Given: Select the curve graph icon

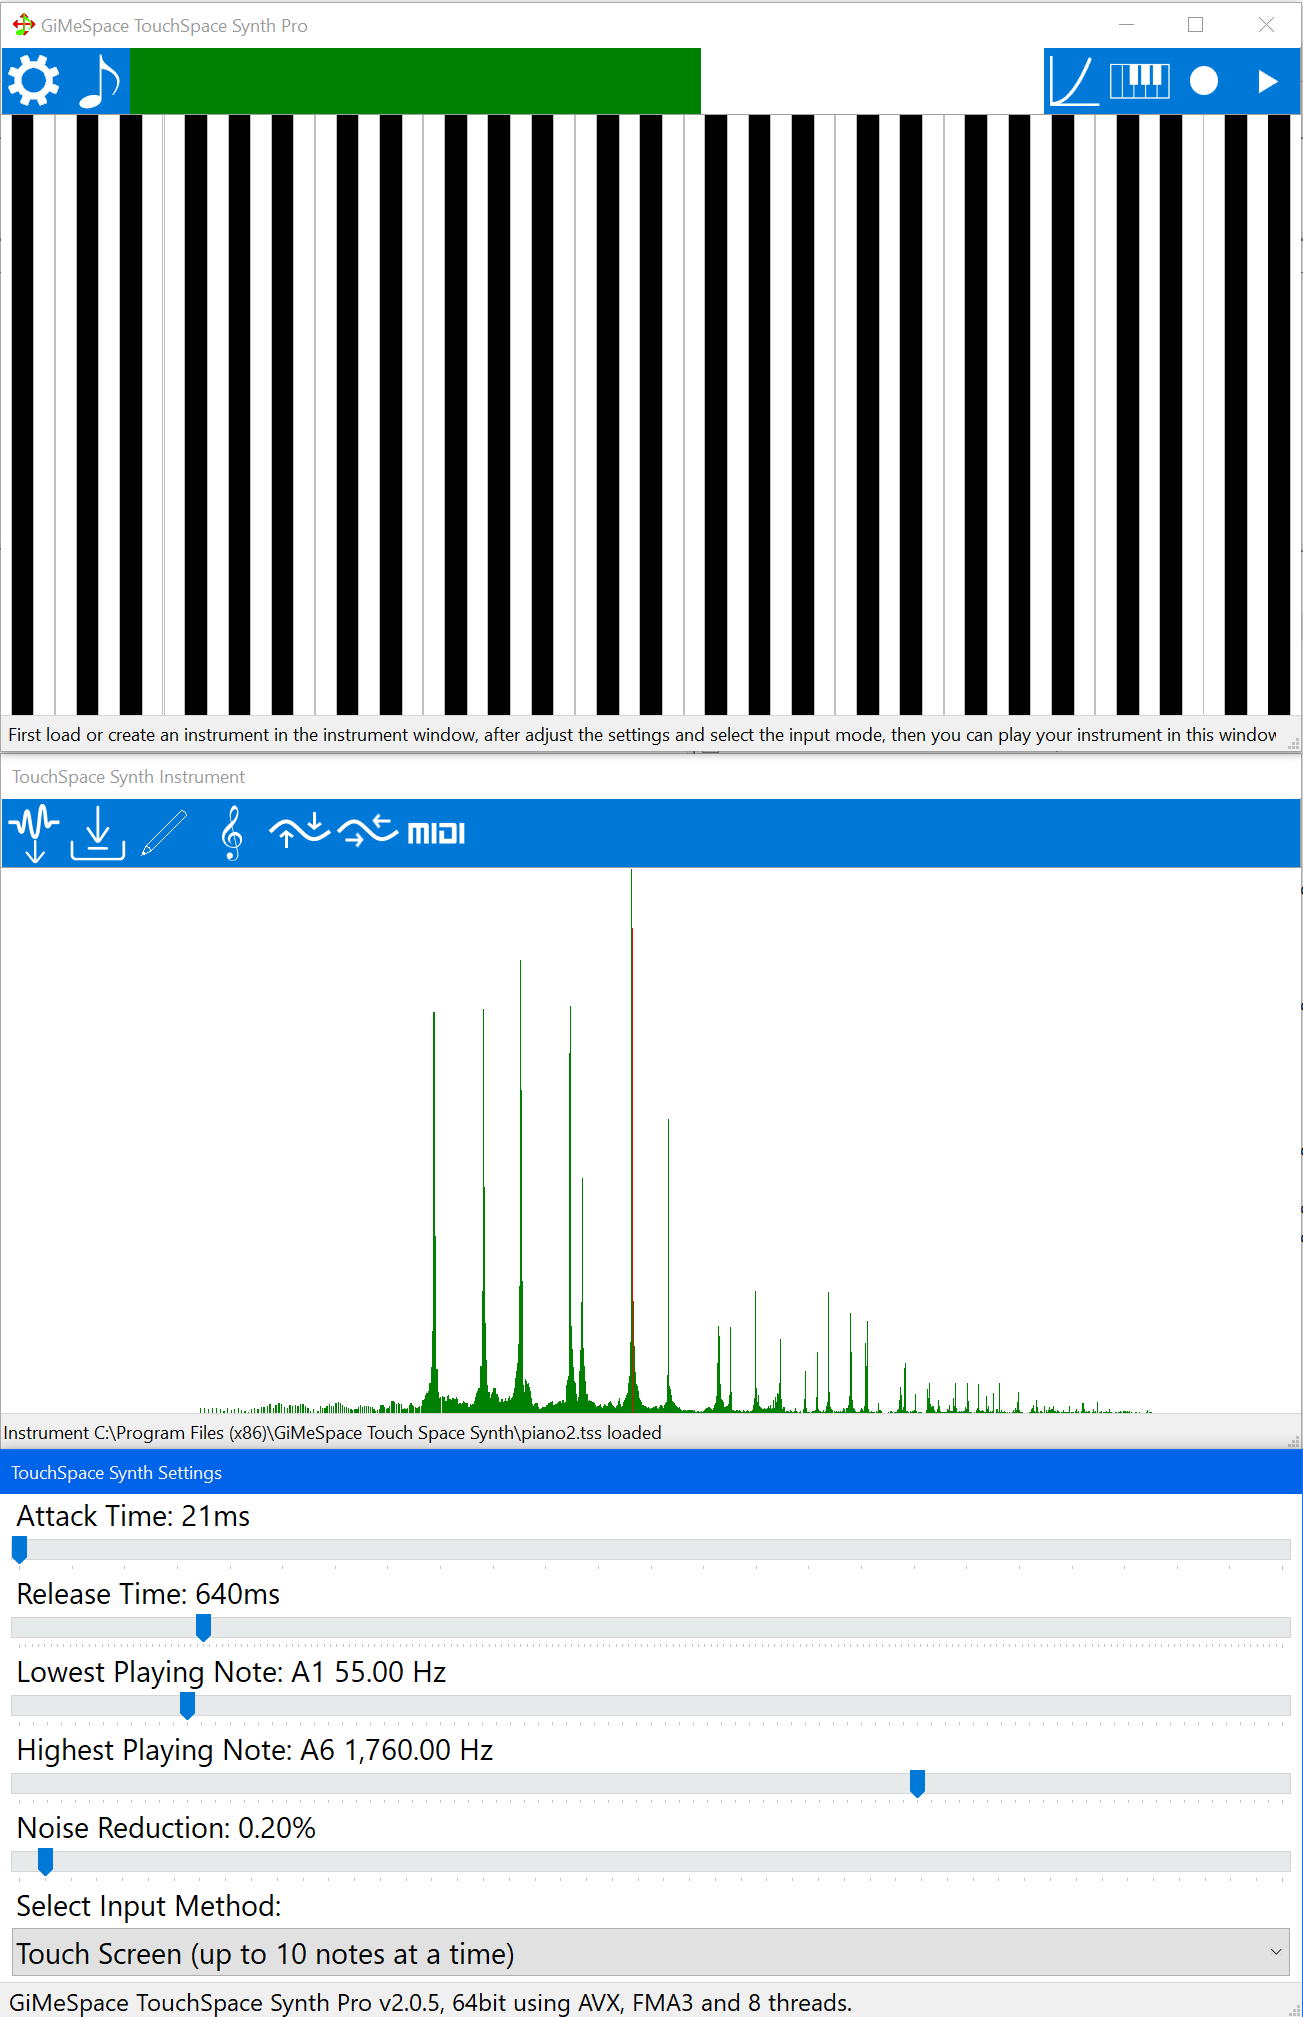Looking at the screenshot, I should [x=1075, y=81].
